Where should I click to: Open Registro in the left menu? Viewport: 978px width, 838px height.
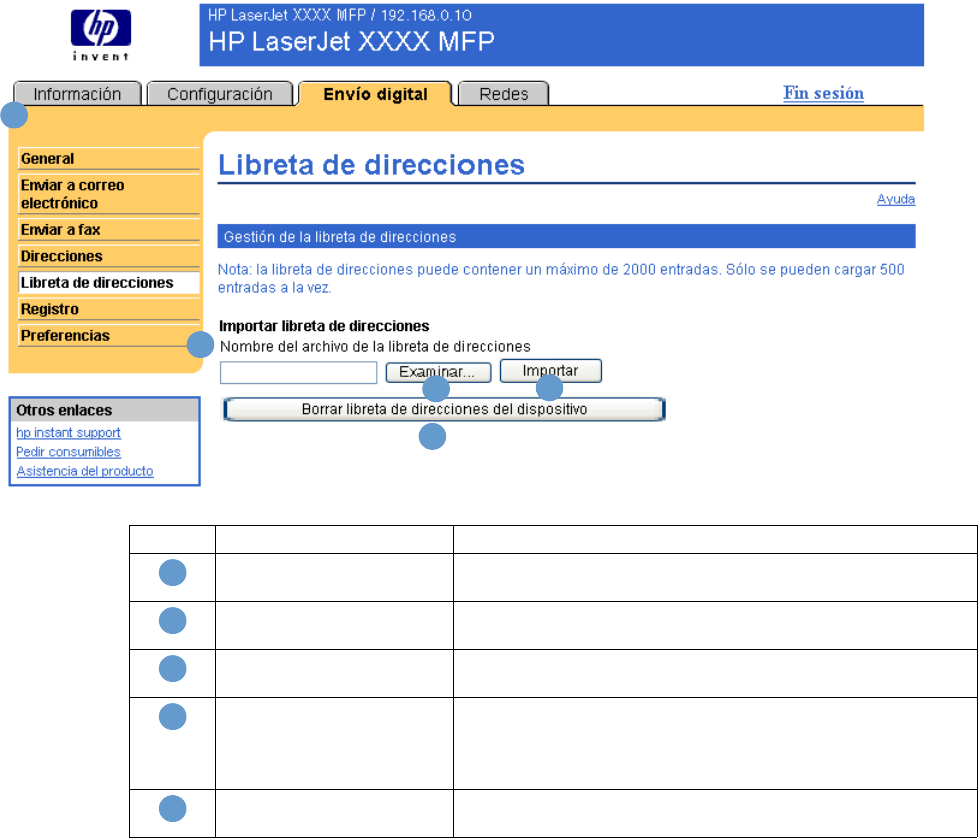pyautogui.click(x=109, y=309)
